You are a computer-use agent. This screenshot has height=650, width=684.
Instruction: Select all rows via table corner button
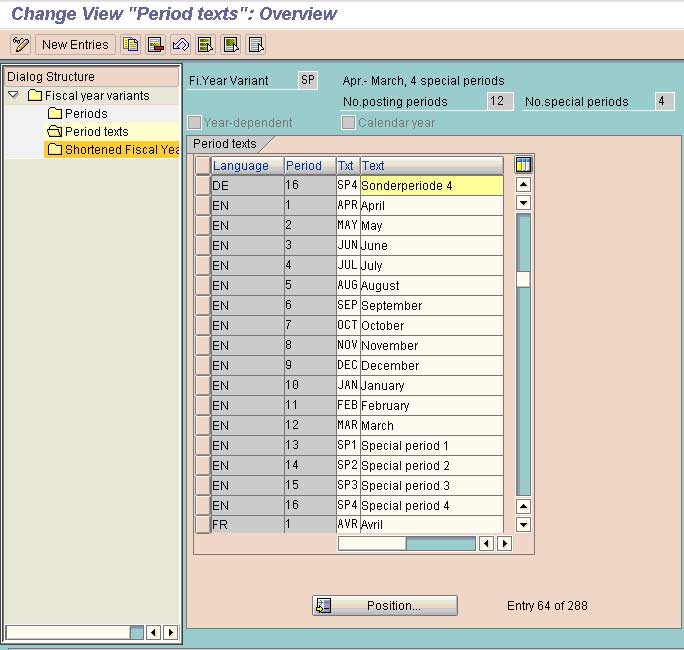coord(203,166)
